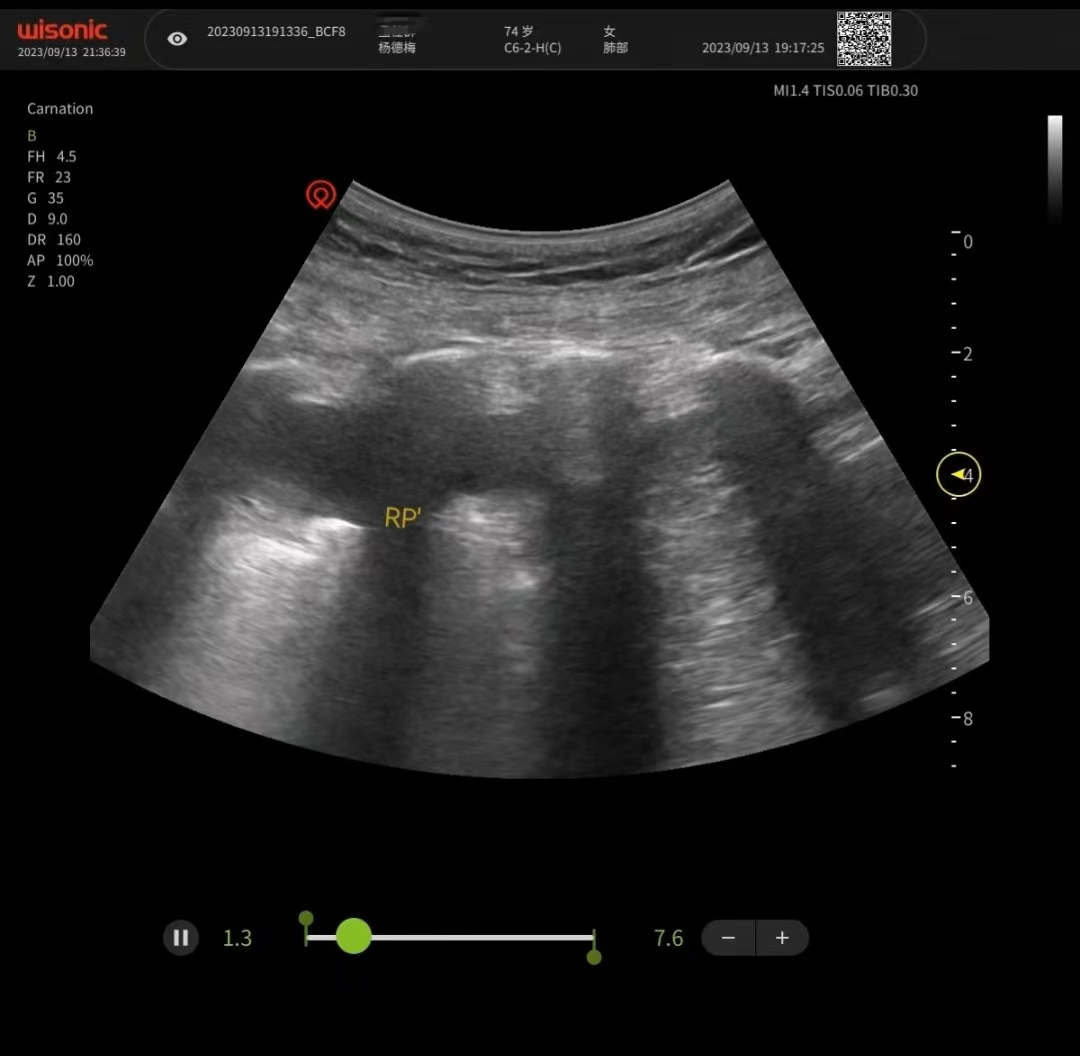Screen dimensions: 1080x1056
Task: Select the G 35 gain parameter
Action: (x=46, y=198)
